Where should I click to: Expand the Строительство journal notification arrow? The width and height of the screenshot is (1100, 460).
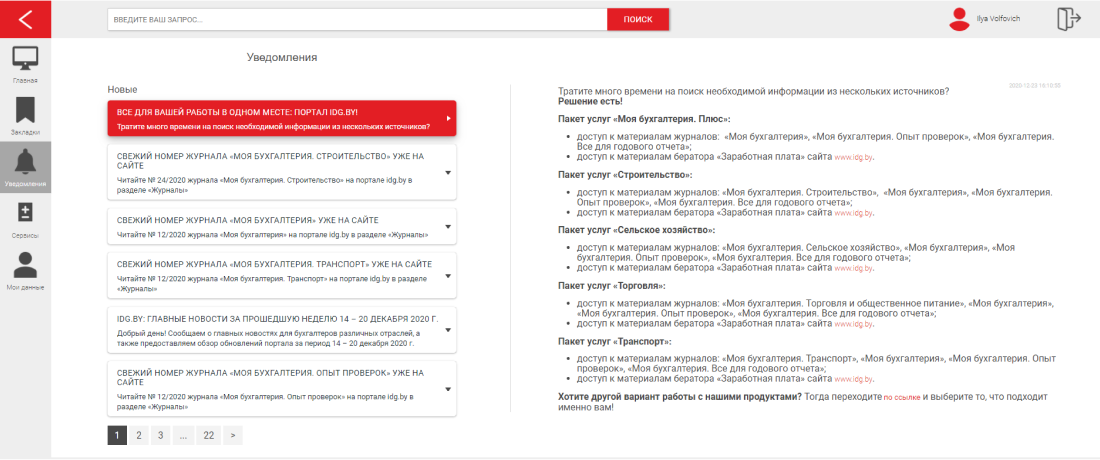point(447,171)
